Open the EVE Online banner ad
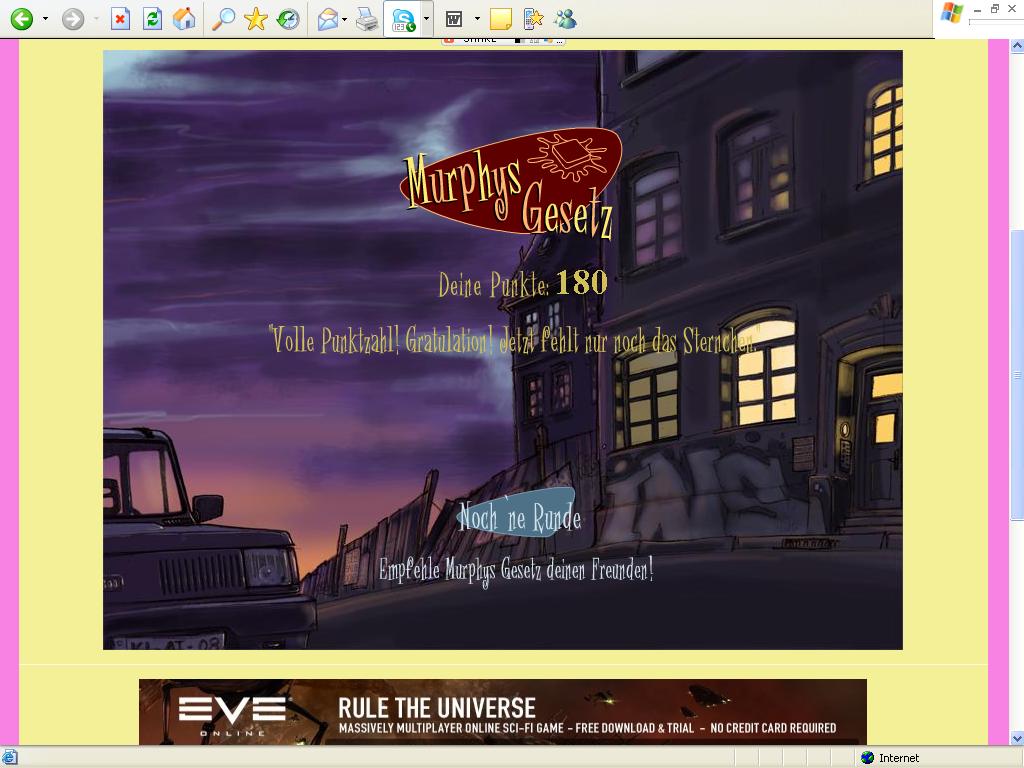 [x=503, y=712]
